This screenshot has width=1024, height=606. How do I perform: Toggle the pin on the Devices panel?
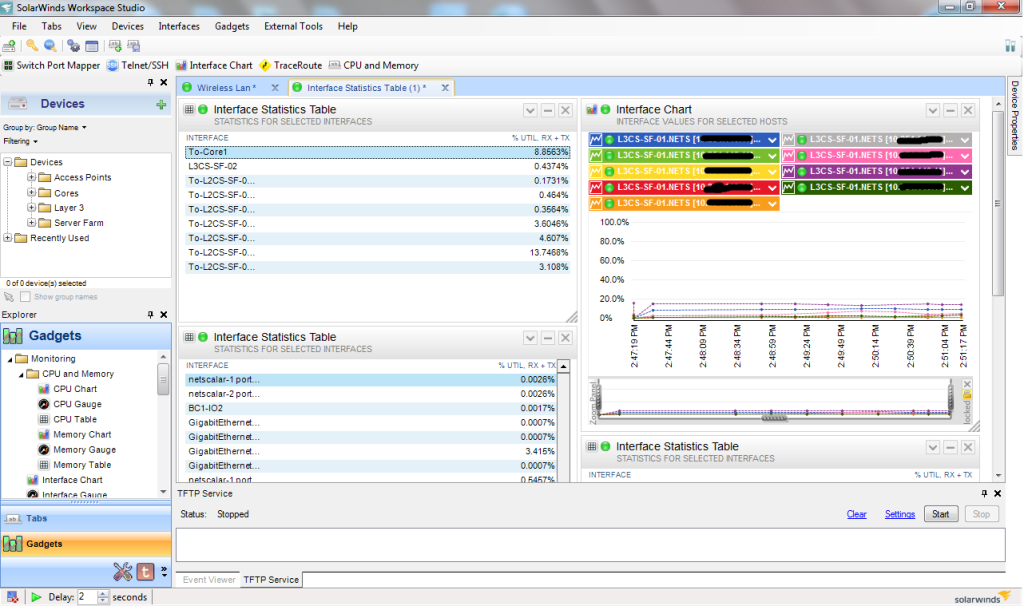(x=150, y=82)
